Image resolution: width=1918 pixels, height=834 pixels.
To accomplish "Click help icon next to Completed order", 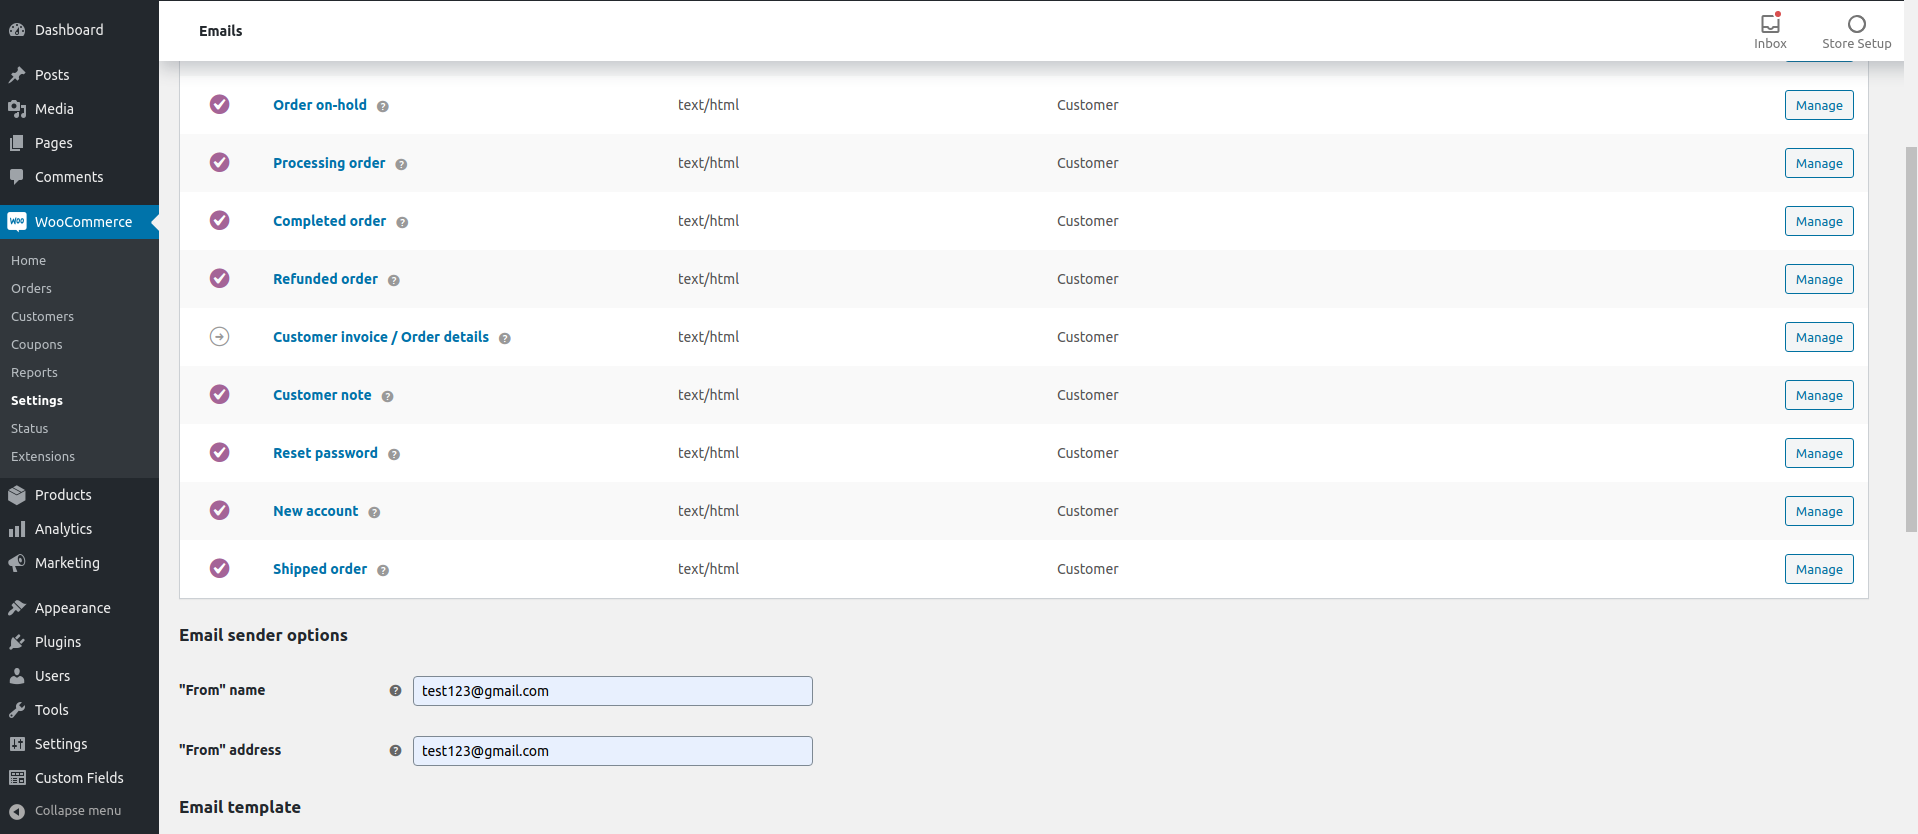I will pyautogui.click(x=402, y=222).
